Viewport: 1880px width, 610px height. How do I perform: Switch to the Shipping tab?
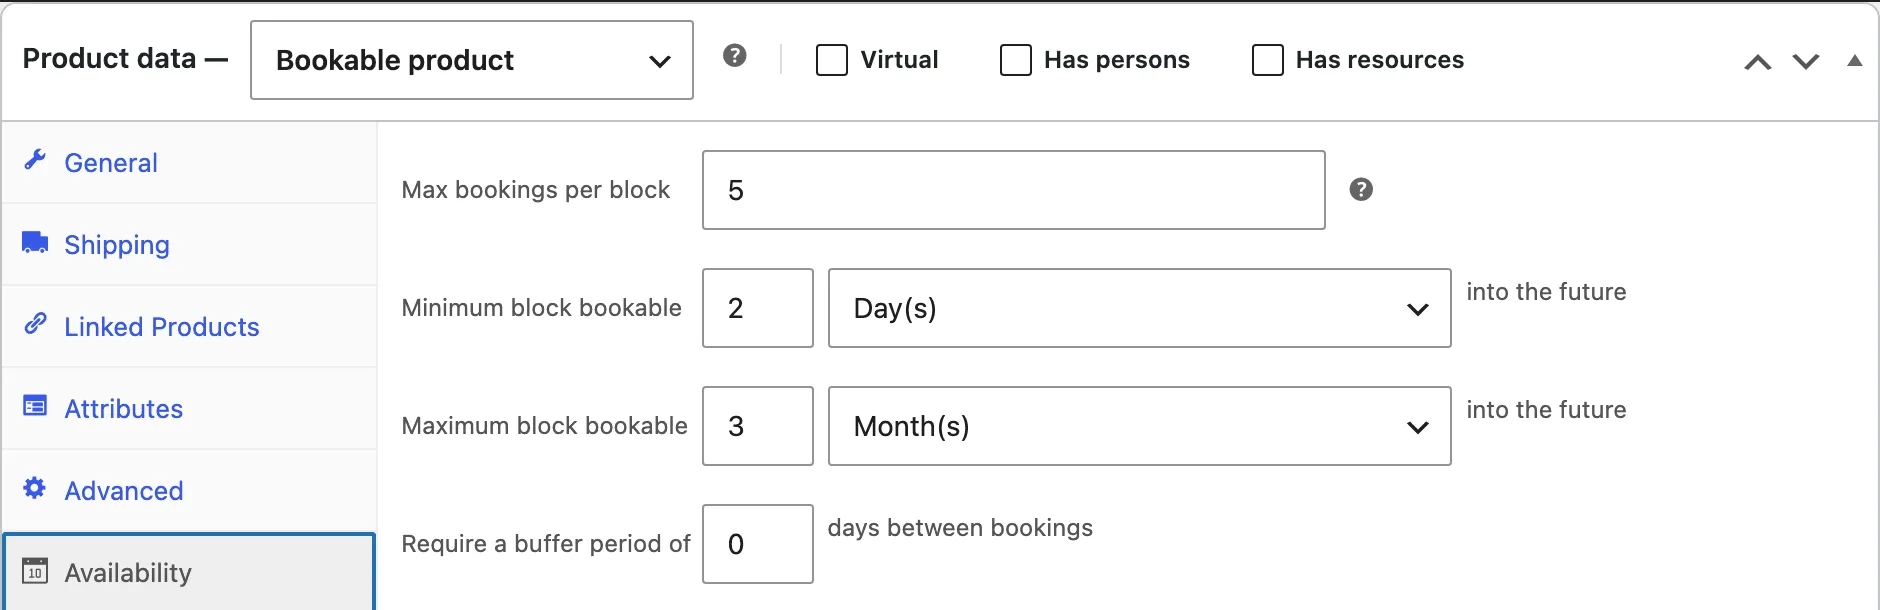(189, 245)
